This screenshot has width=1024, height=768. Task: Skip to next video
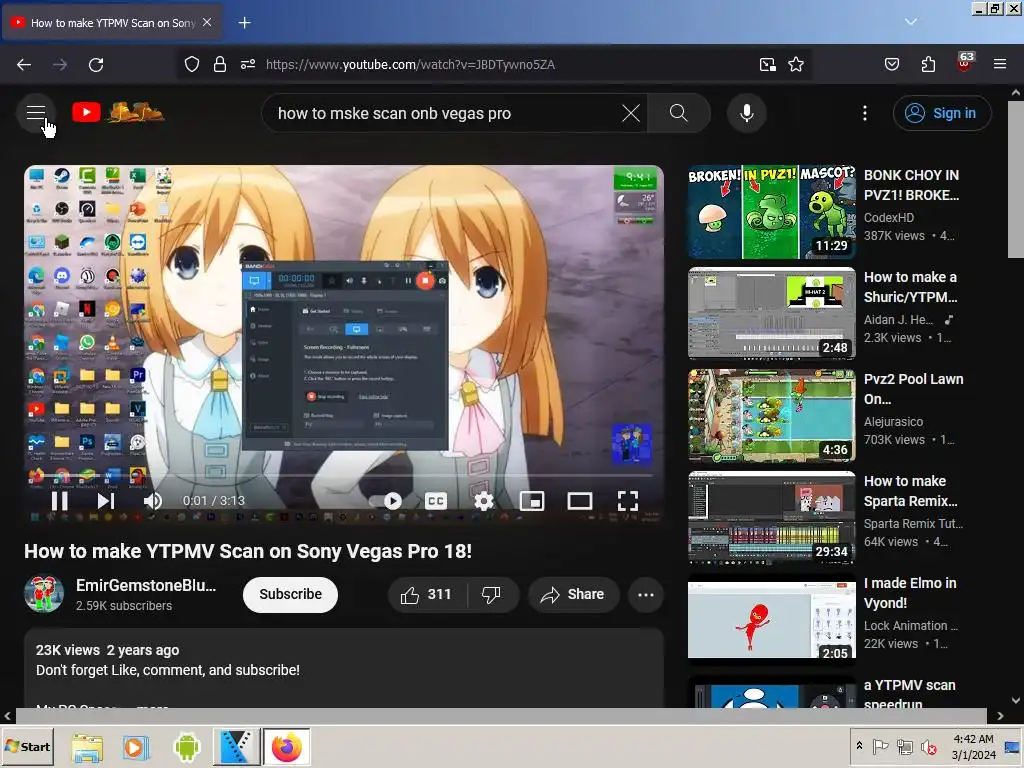click(106, 501)
